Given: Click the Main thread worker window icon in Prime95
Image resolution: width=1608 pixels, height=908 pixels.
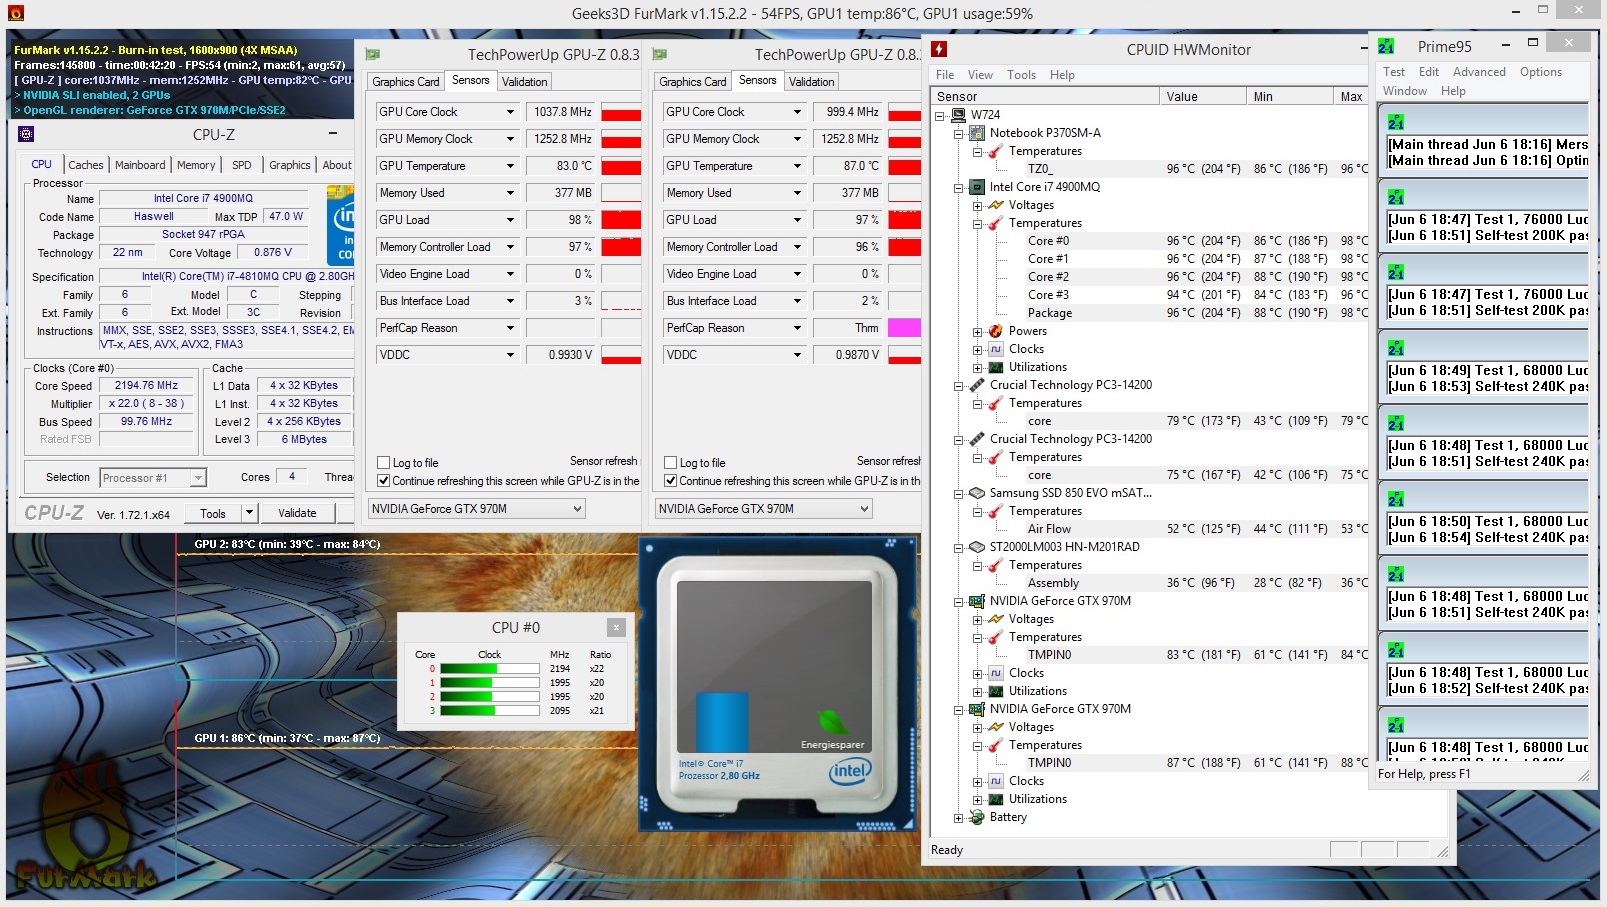Looking at the screenshot, I should [1396, 122].
